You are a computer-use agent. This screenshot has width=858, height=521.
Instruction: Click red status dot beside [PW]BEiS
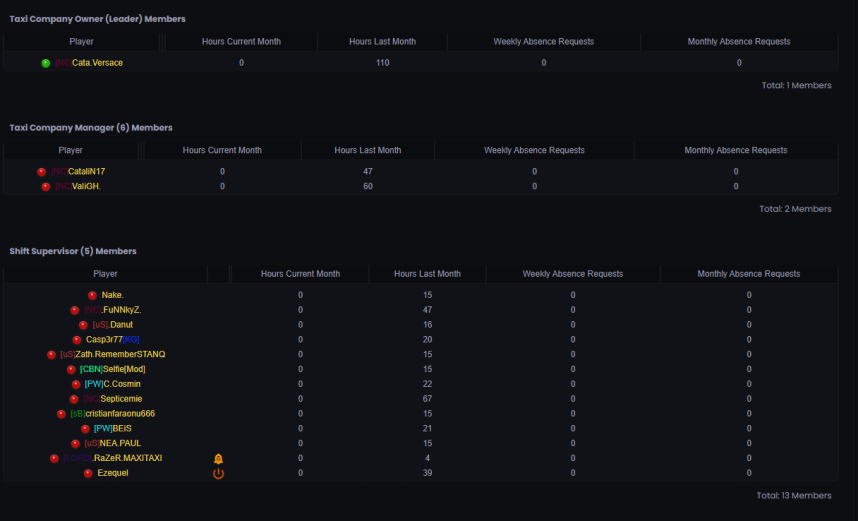click(85, 429)
